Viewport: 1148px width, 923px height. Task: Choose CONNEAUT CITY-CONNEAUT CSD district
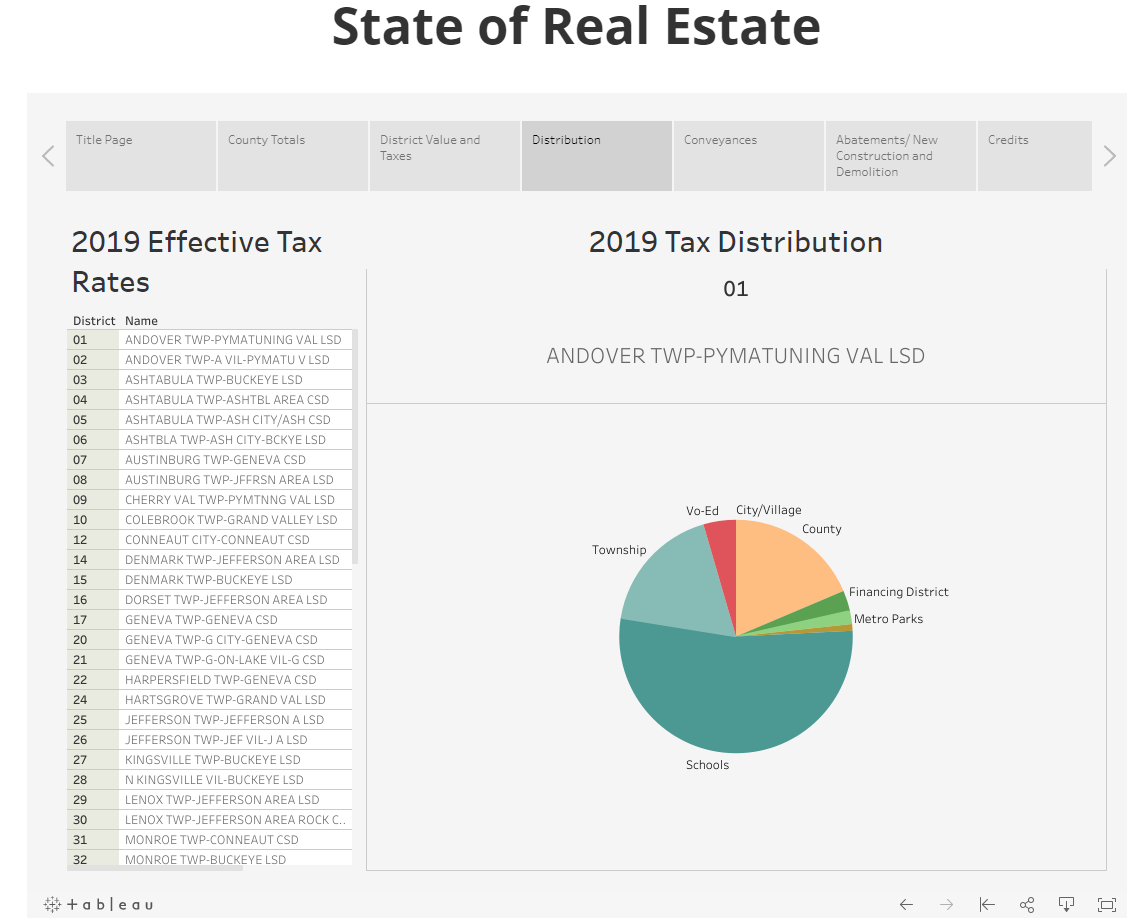[x=217, y=540]
